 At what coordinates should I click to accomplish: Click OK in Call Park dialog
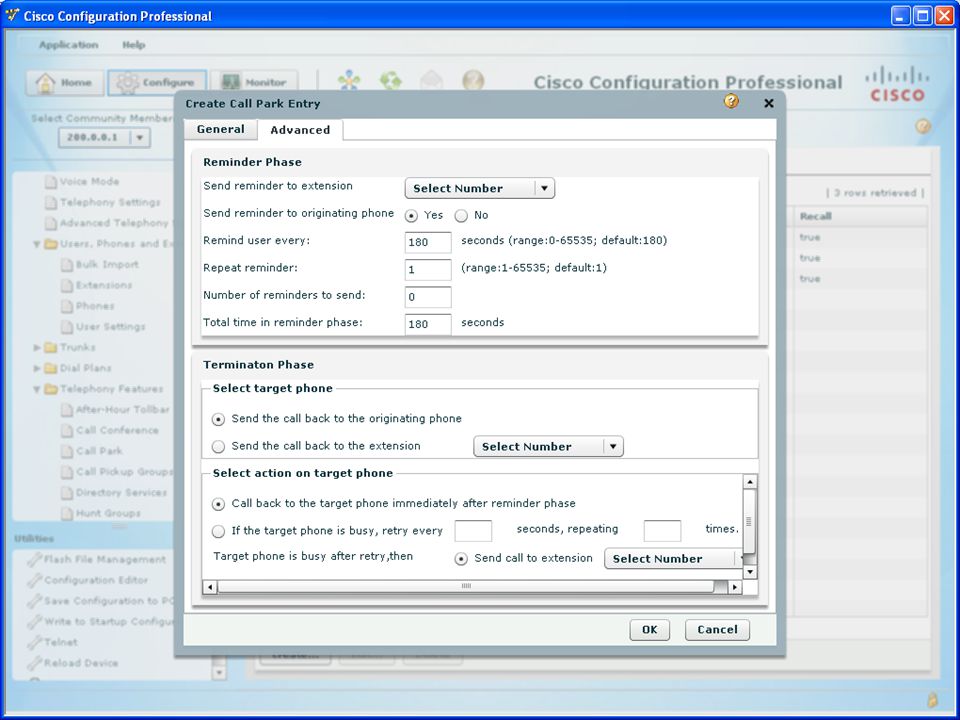click(x=650, y=630)
